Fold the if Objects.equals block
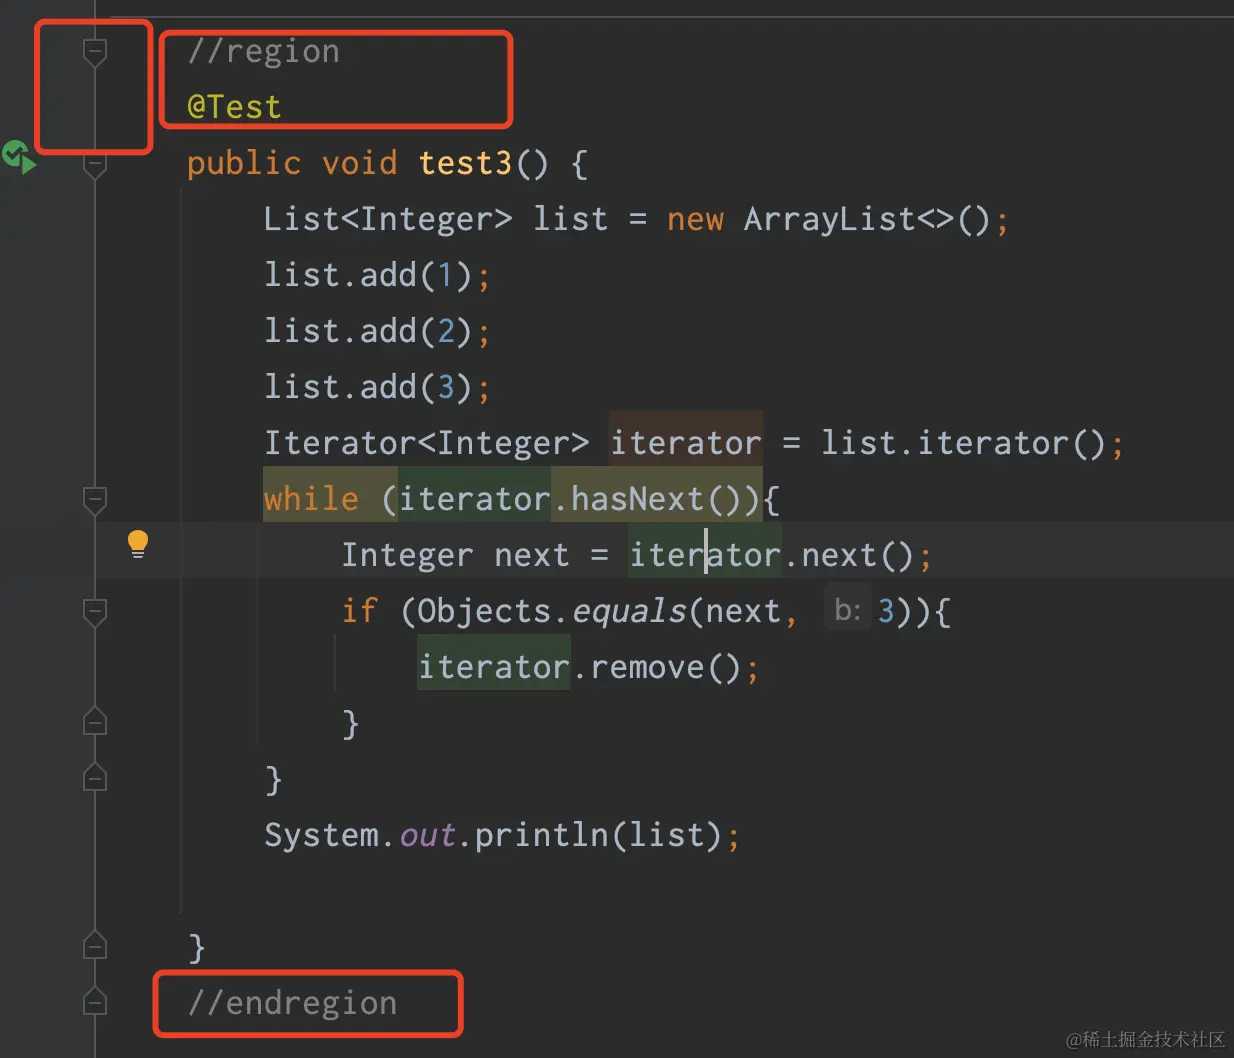The height and width of the screenshot is (1058, 1234). point(95,612)
